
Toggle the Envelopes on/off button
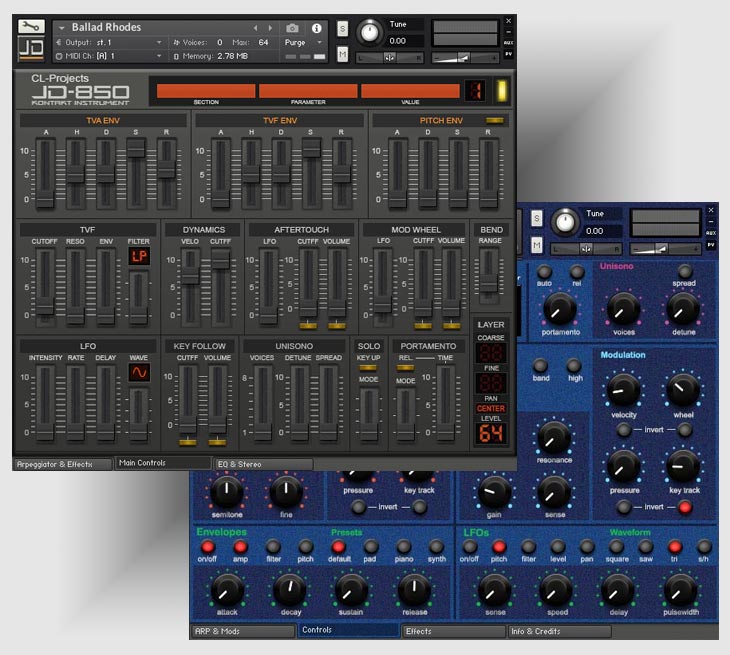(208, 547)
